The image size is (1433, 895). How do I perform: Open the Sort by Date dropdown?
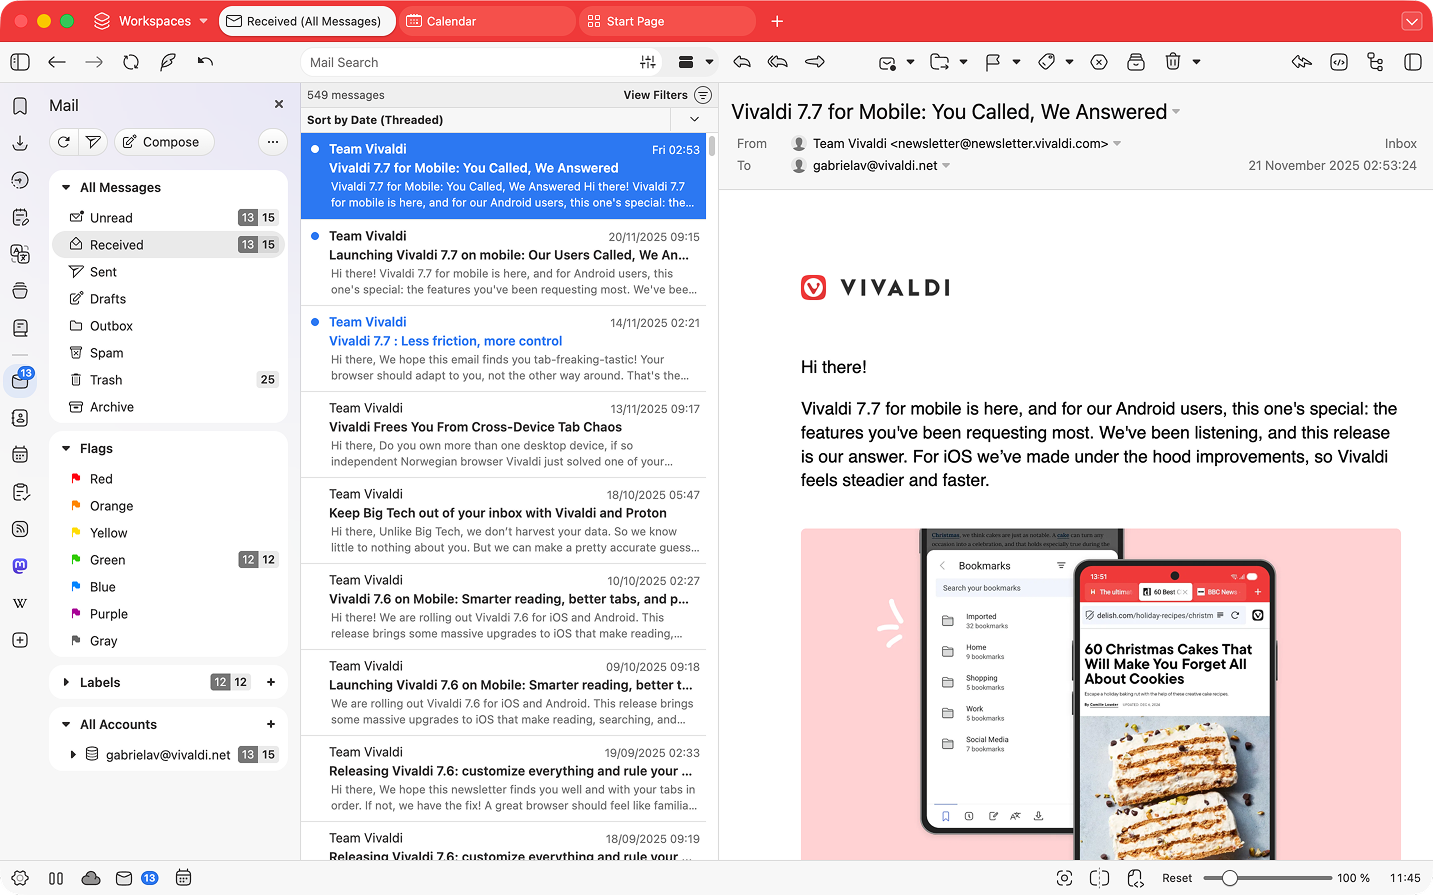(x=694, y=120)
